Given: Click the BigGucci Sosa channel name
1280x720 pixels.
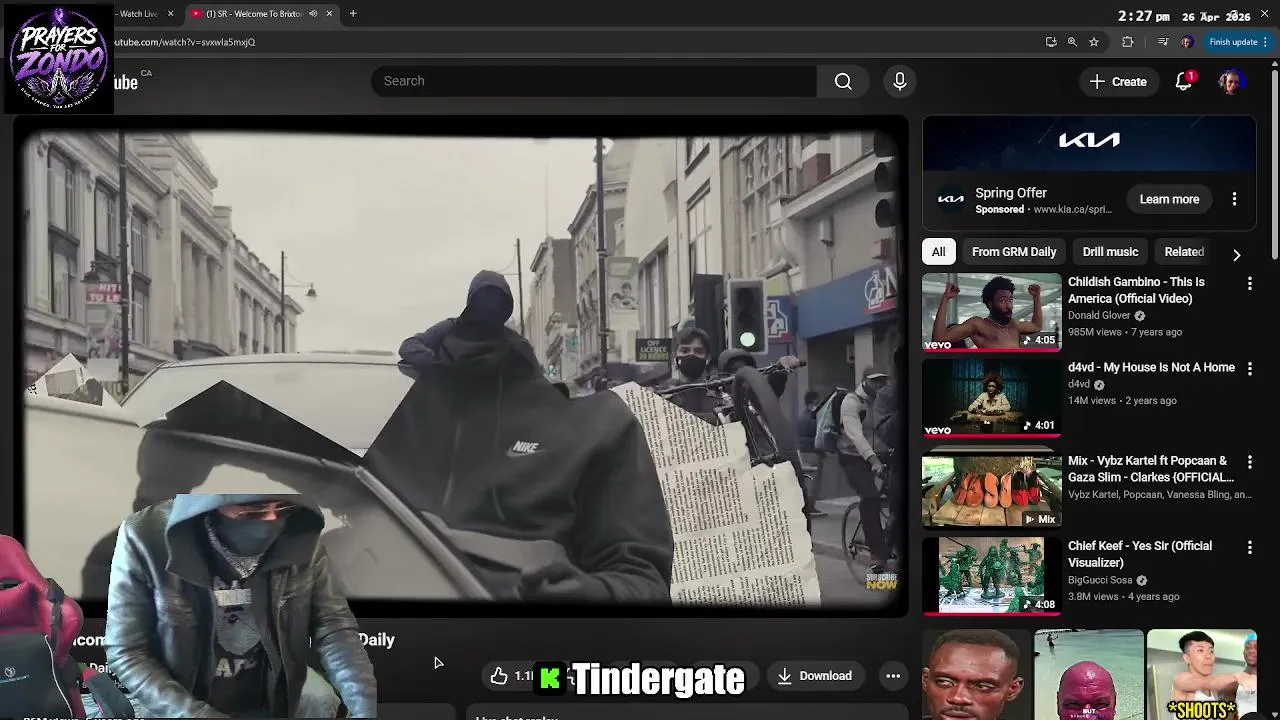Looking at the screenshot, I should point(1100,580).
